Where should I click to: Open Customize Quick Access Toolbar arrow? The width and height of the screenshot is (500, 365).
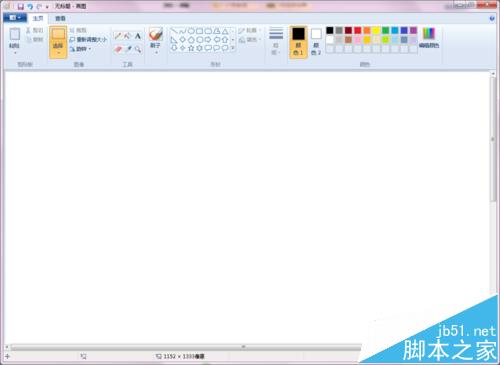pyautogui.click(x=47, y=7)
